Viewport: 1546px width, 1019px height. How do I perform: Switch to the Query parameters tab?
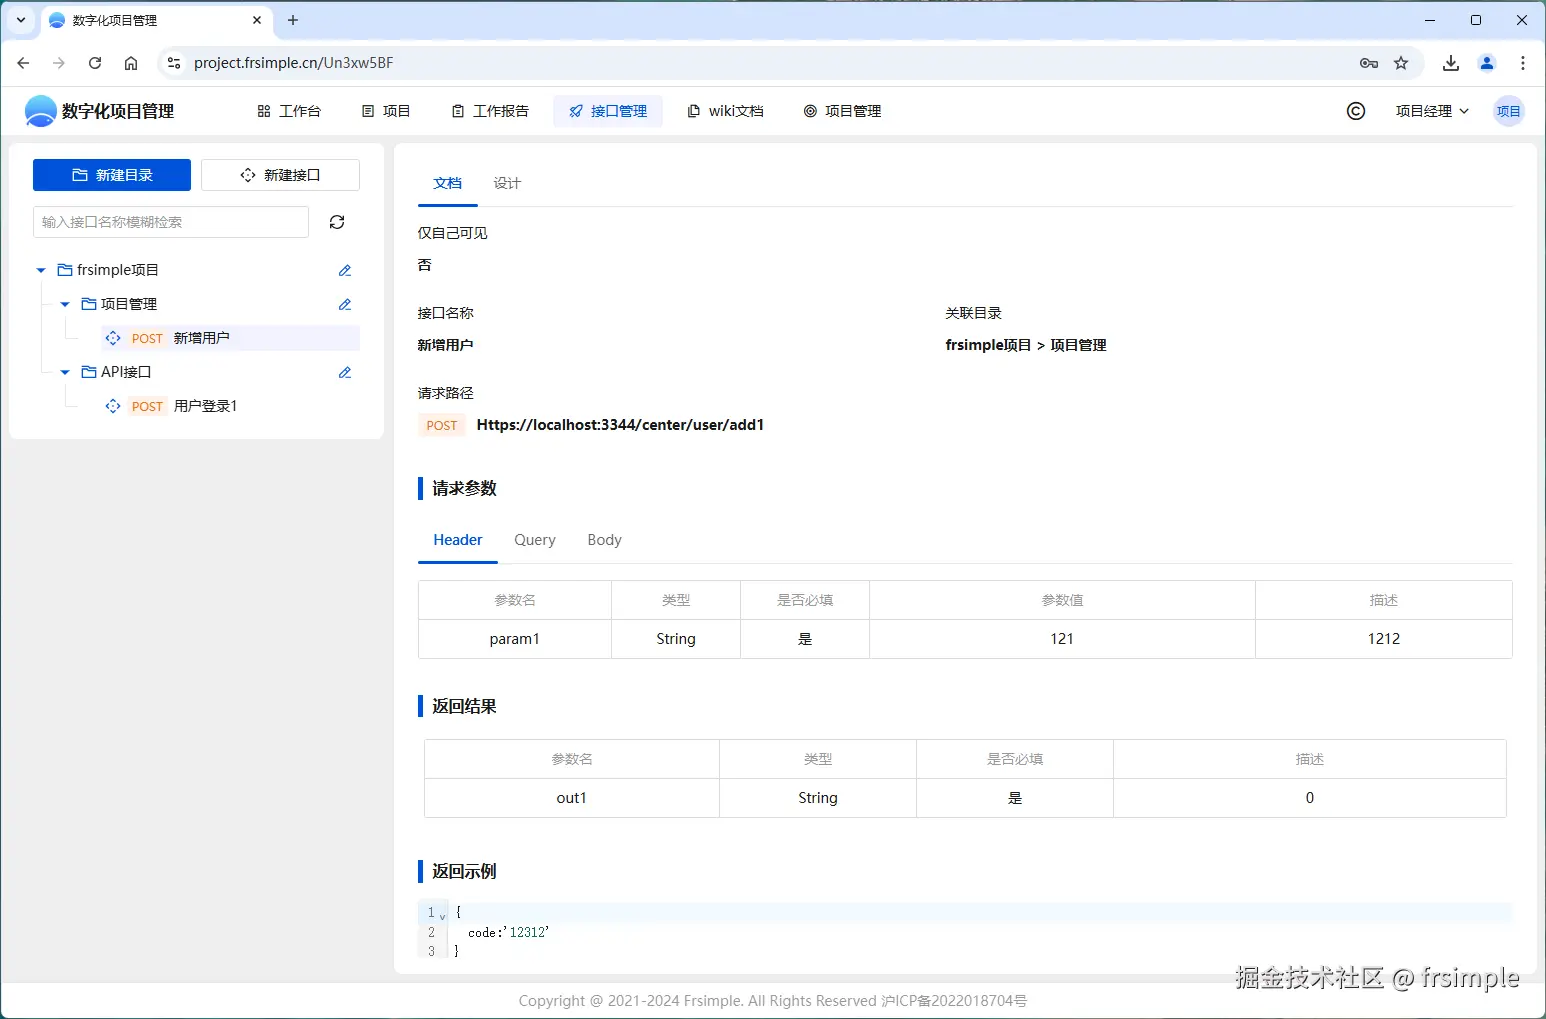(x=535, y=540)
